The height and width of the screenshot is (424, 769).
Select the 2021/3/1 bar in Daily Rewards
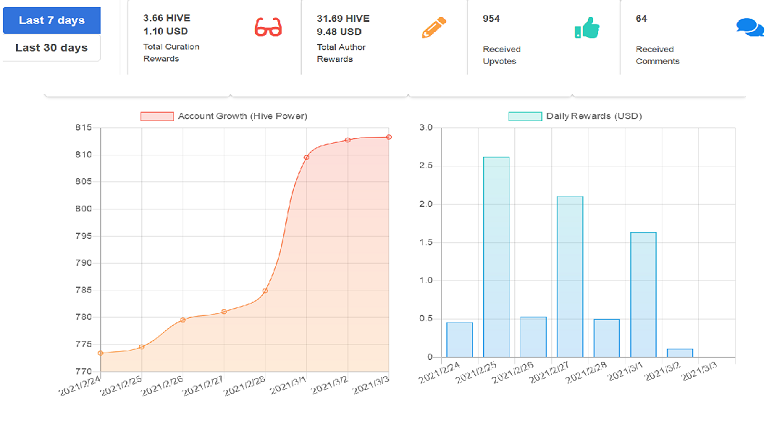click(x=643, y=295)
